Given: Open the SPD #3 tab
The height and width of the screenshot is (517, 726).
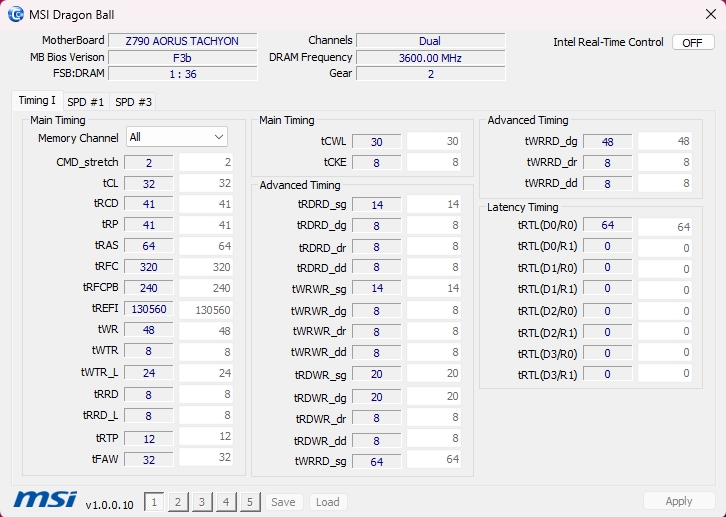Looking at the screenshot, I should click(133, 102).
